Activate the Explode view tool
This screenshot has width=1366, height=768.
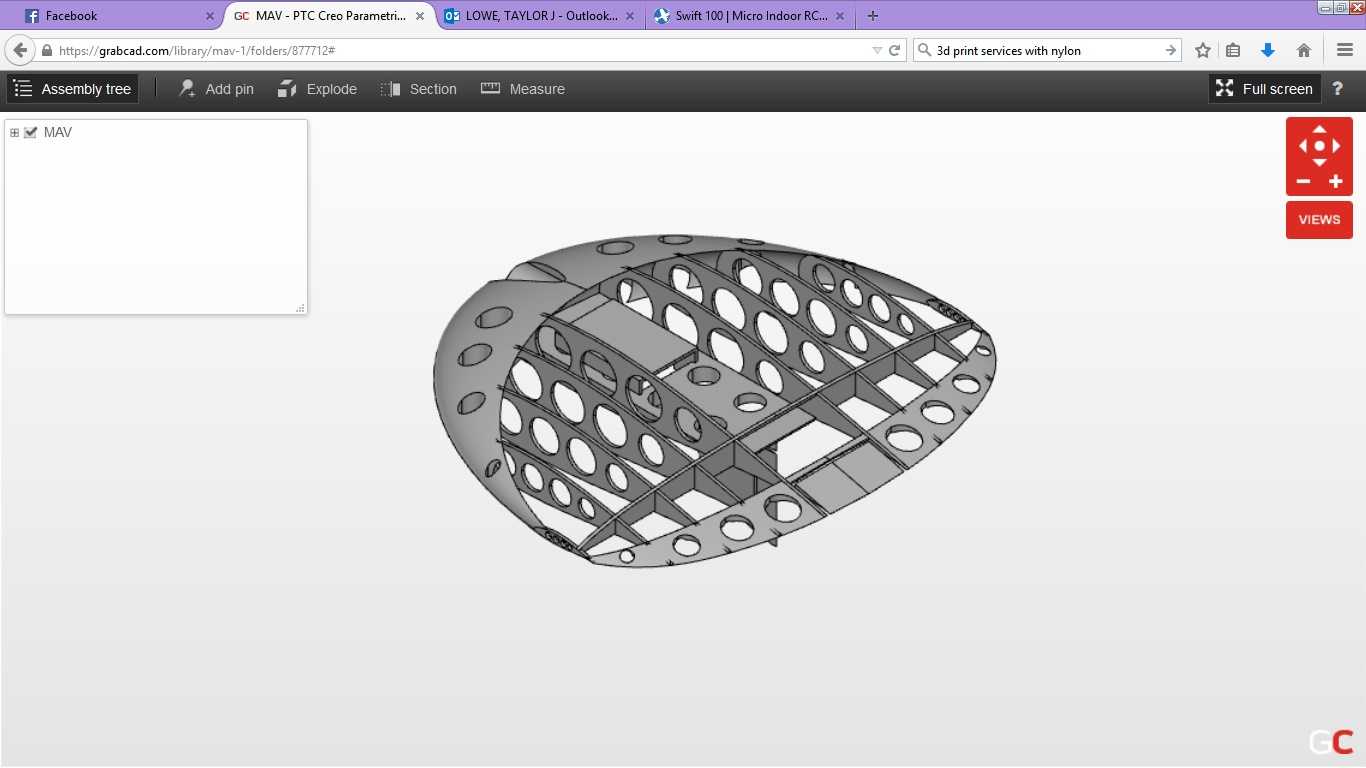[x=317, y=89]
